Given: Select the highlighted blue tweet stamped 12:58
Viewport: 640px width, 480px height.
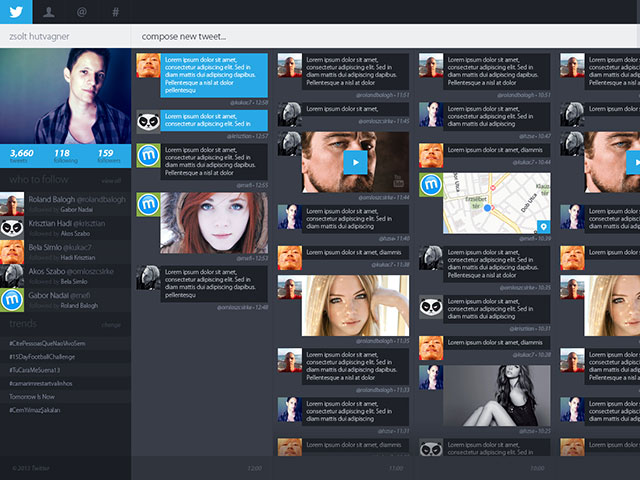Looking at the screenshot, I should (x=214, y=75).
